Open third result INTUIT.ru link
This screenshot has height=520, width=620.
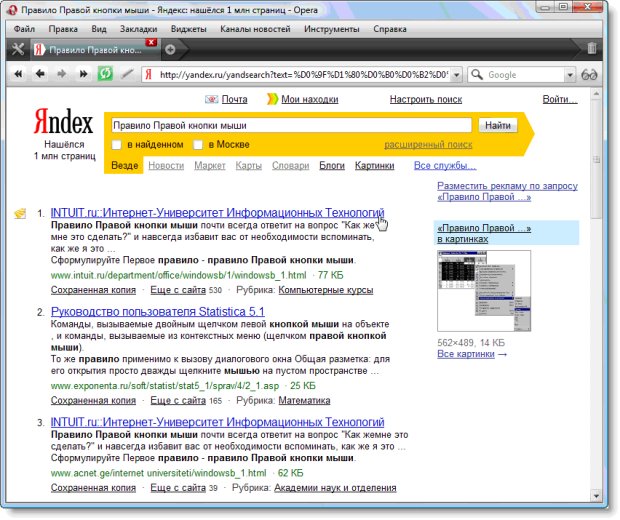pyautogui.click(x=217, y=422)
